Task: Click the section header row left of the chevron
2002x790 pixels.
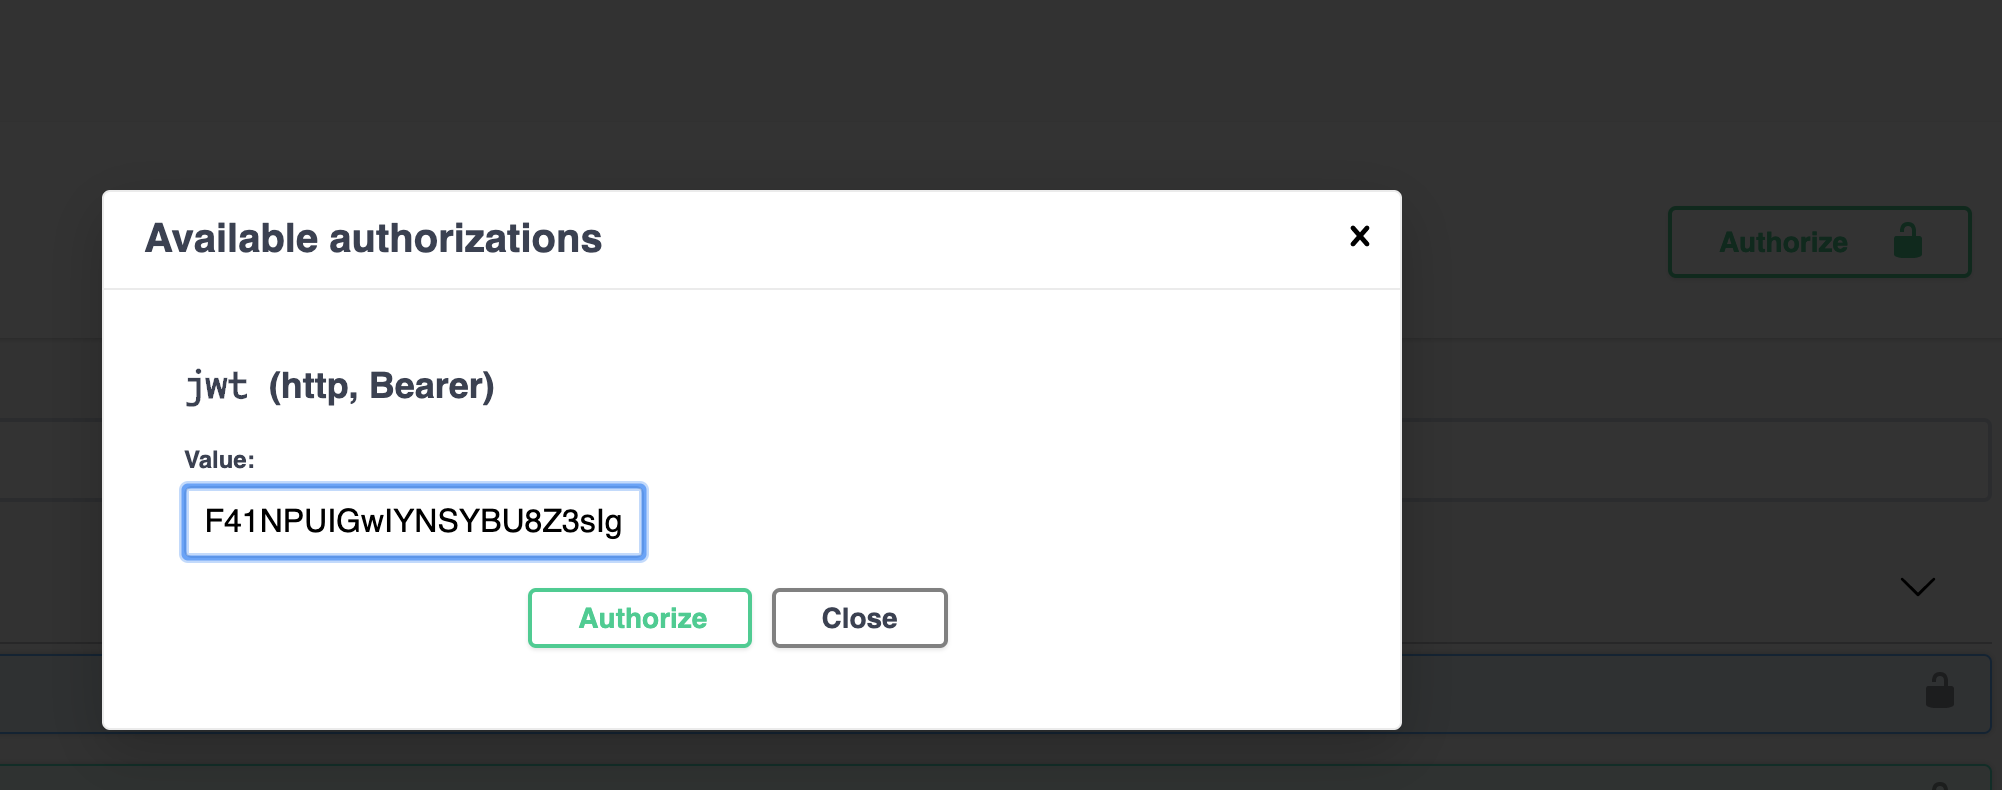Action: pyautogui.click(x=1650, y=586)
